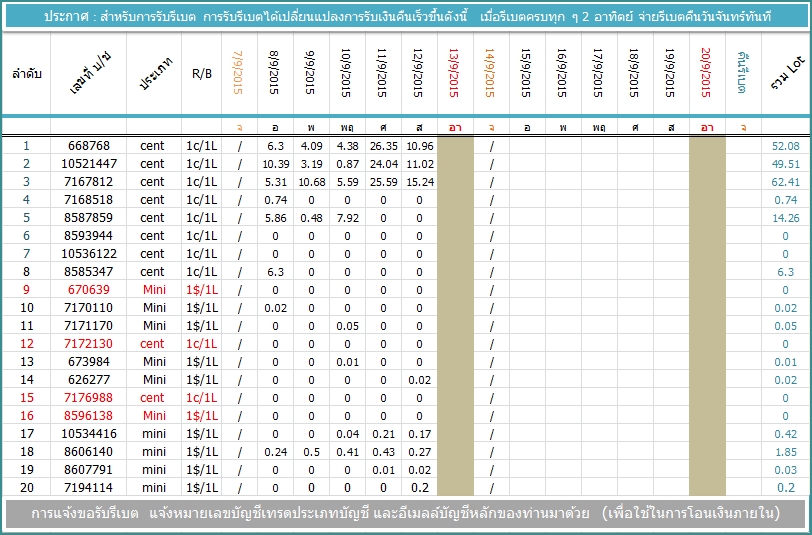Screen dimensions: 812x535
Task: Select the 0.48 cell
Action: point(311,218)
